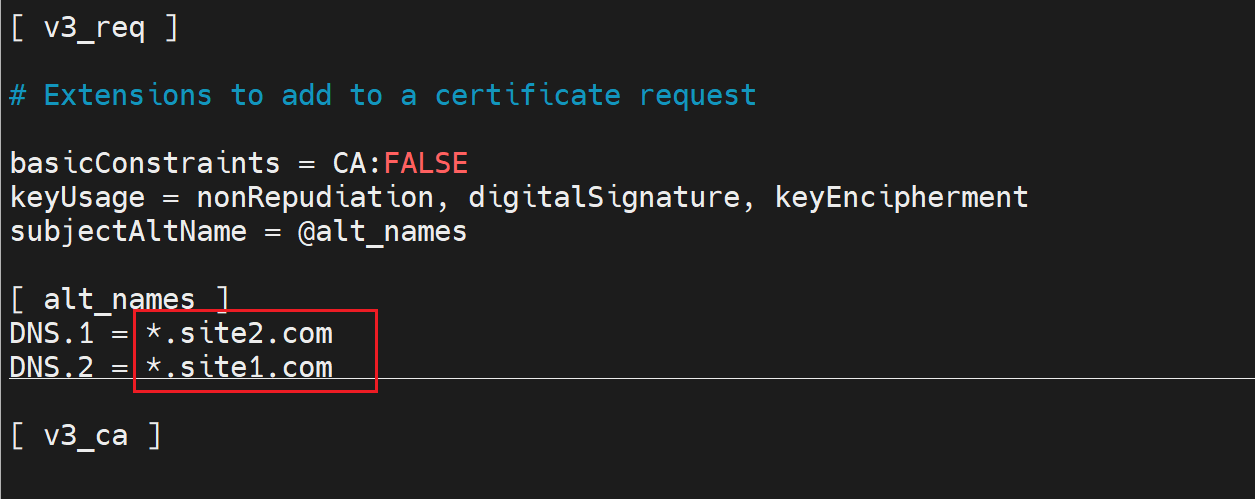Click the red FALSE value
Viewport: 1255px width, 499px height.
point(425,162)
